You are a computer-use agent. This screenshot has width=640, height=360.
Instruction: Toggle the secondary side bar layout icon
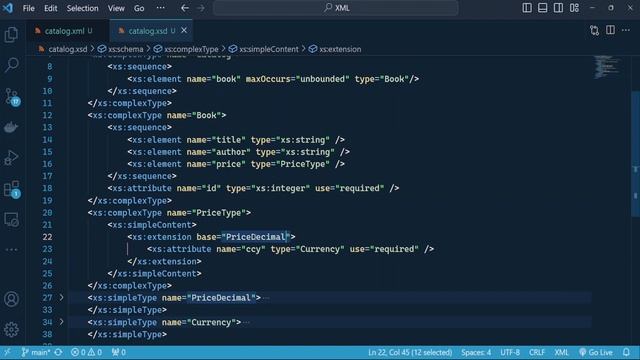pyautogui.click(x=558, y=8)
